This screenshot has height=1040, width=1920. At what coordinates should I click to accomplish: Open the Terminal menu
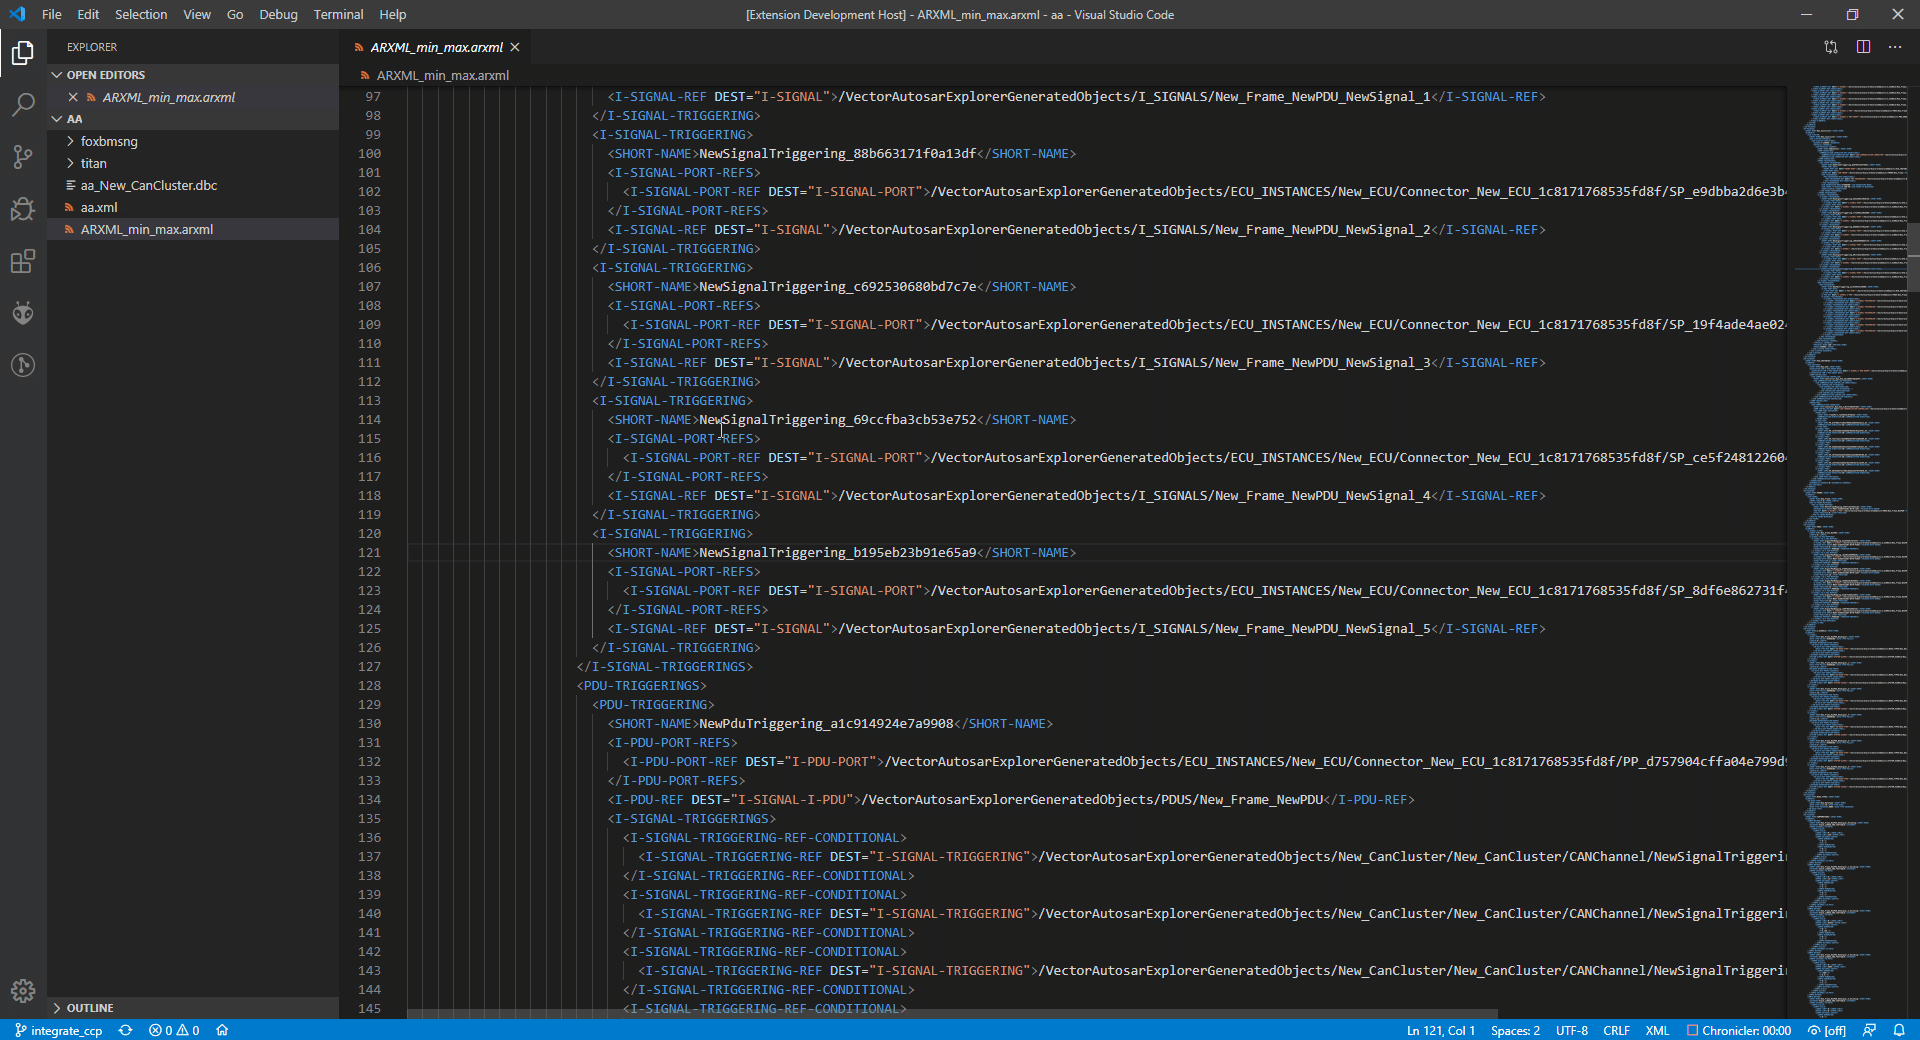(x=338, y=14)
